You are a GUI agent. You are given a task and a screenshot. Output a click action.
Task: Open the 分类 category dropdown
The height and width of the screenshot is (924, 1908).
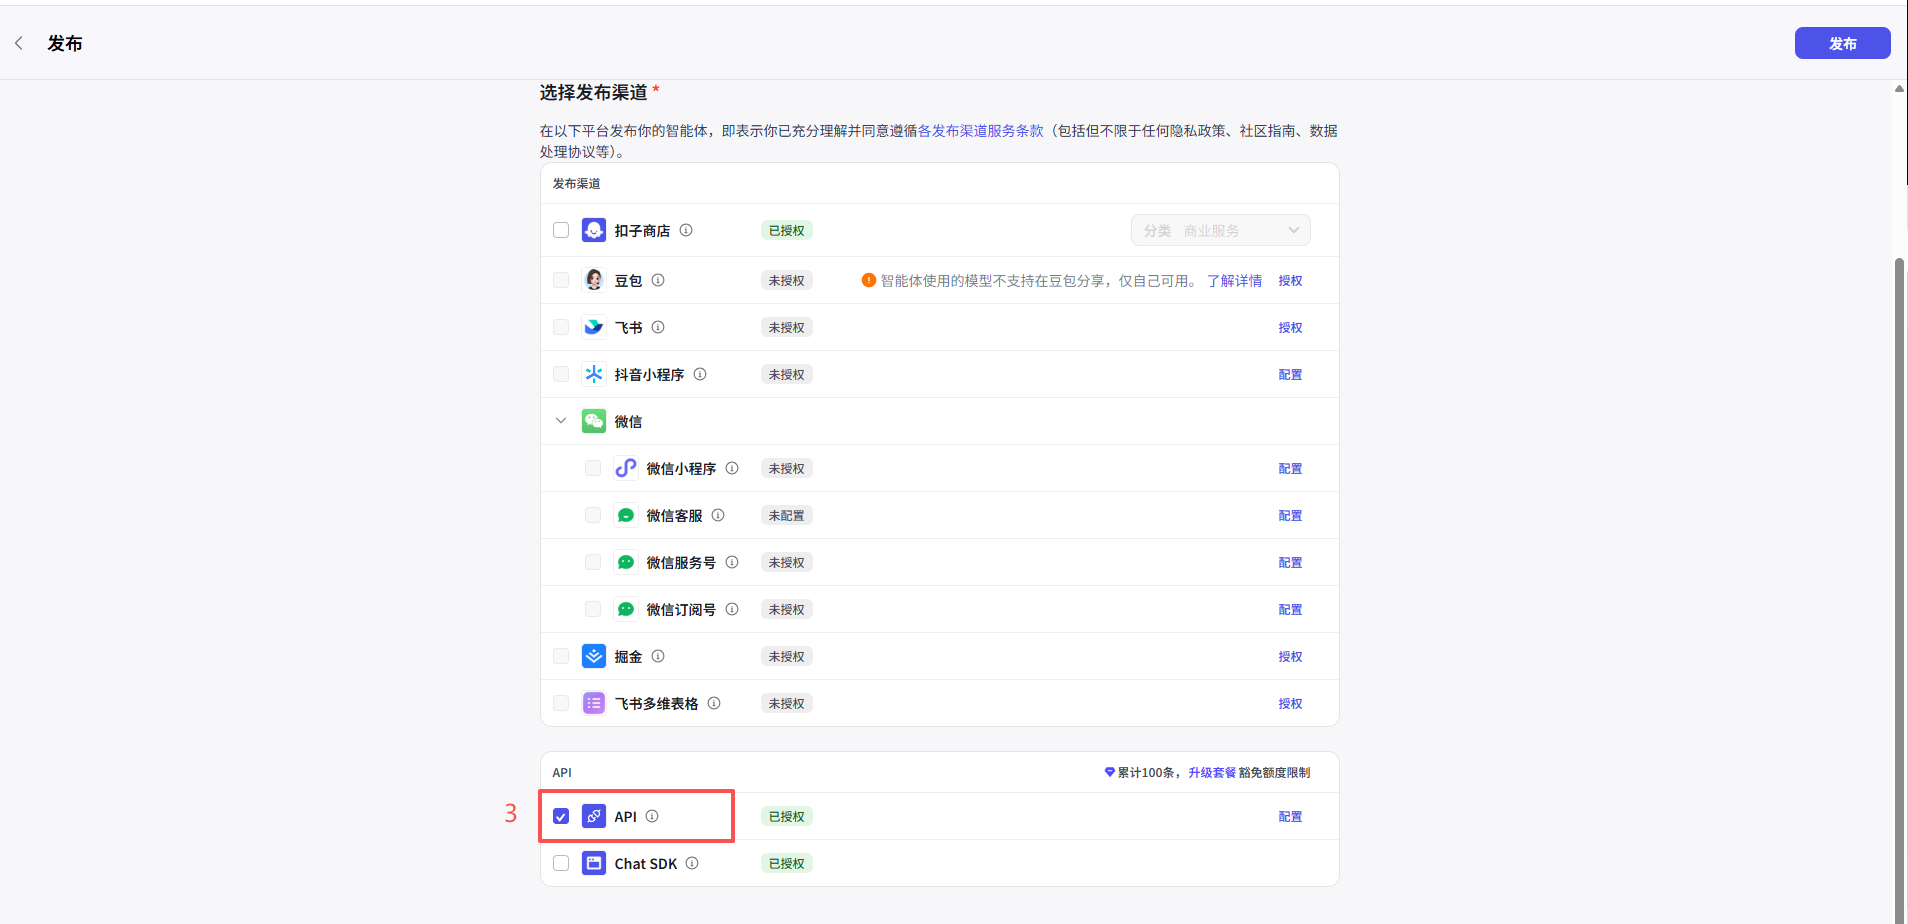pyautogui.click(x=1219, y=229)
